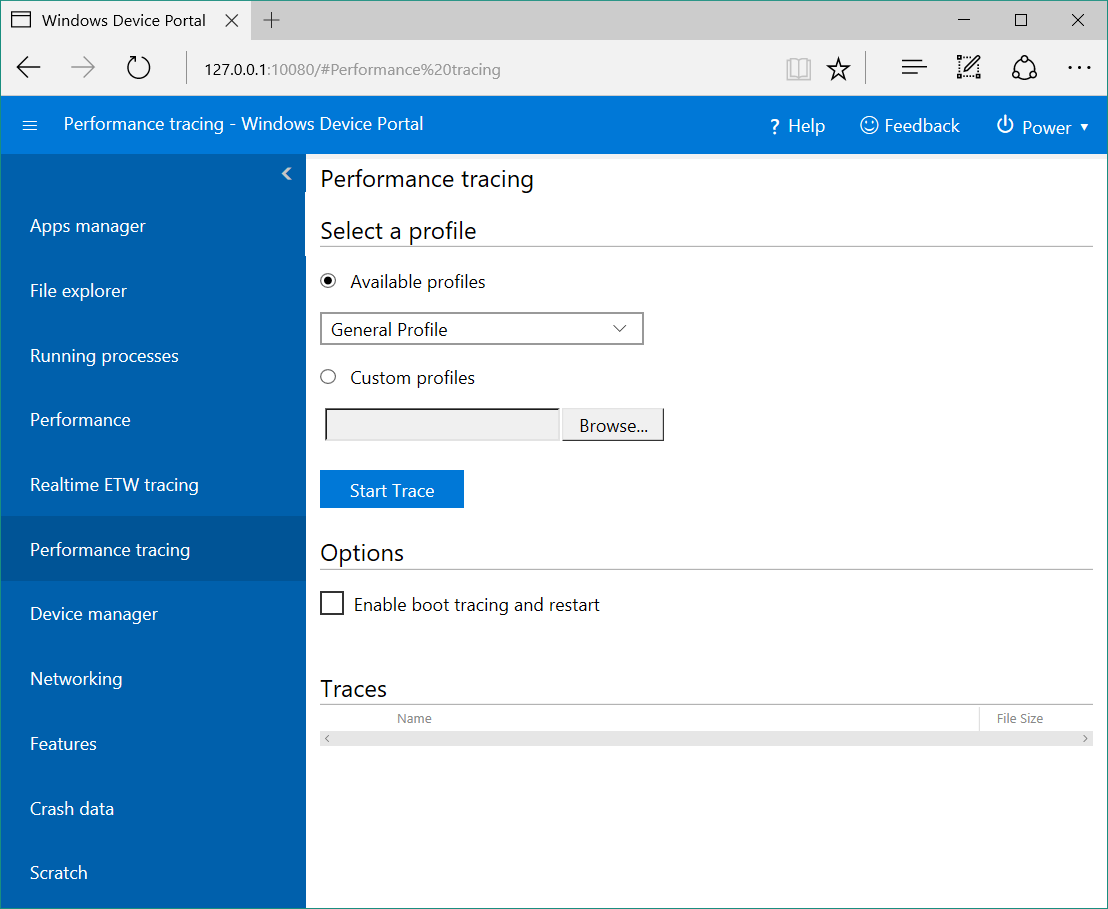
Task: Click the Browse button for custom profiles
Action: [612, 424]
